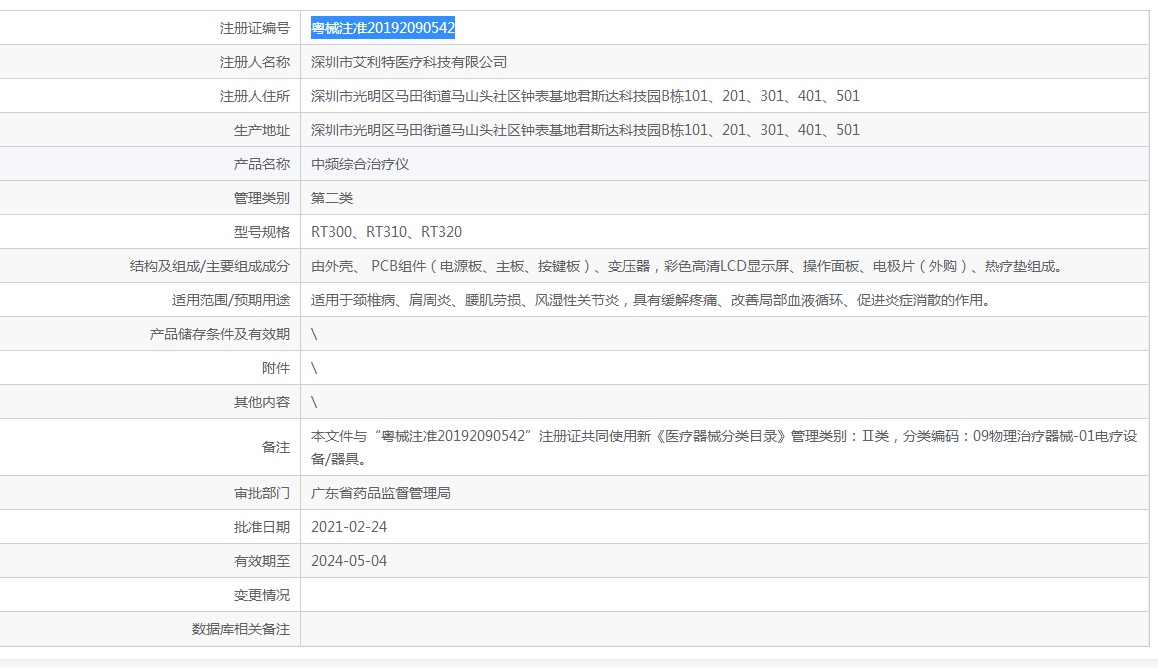Click the backslash value in 附件 row

click(x=314, y=368)
